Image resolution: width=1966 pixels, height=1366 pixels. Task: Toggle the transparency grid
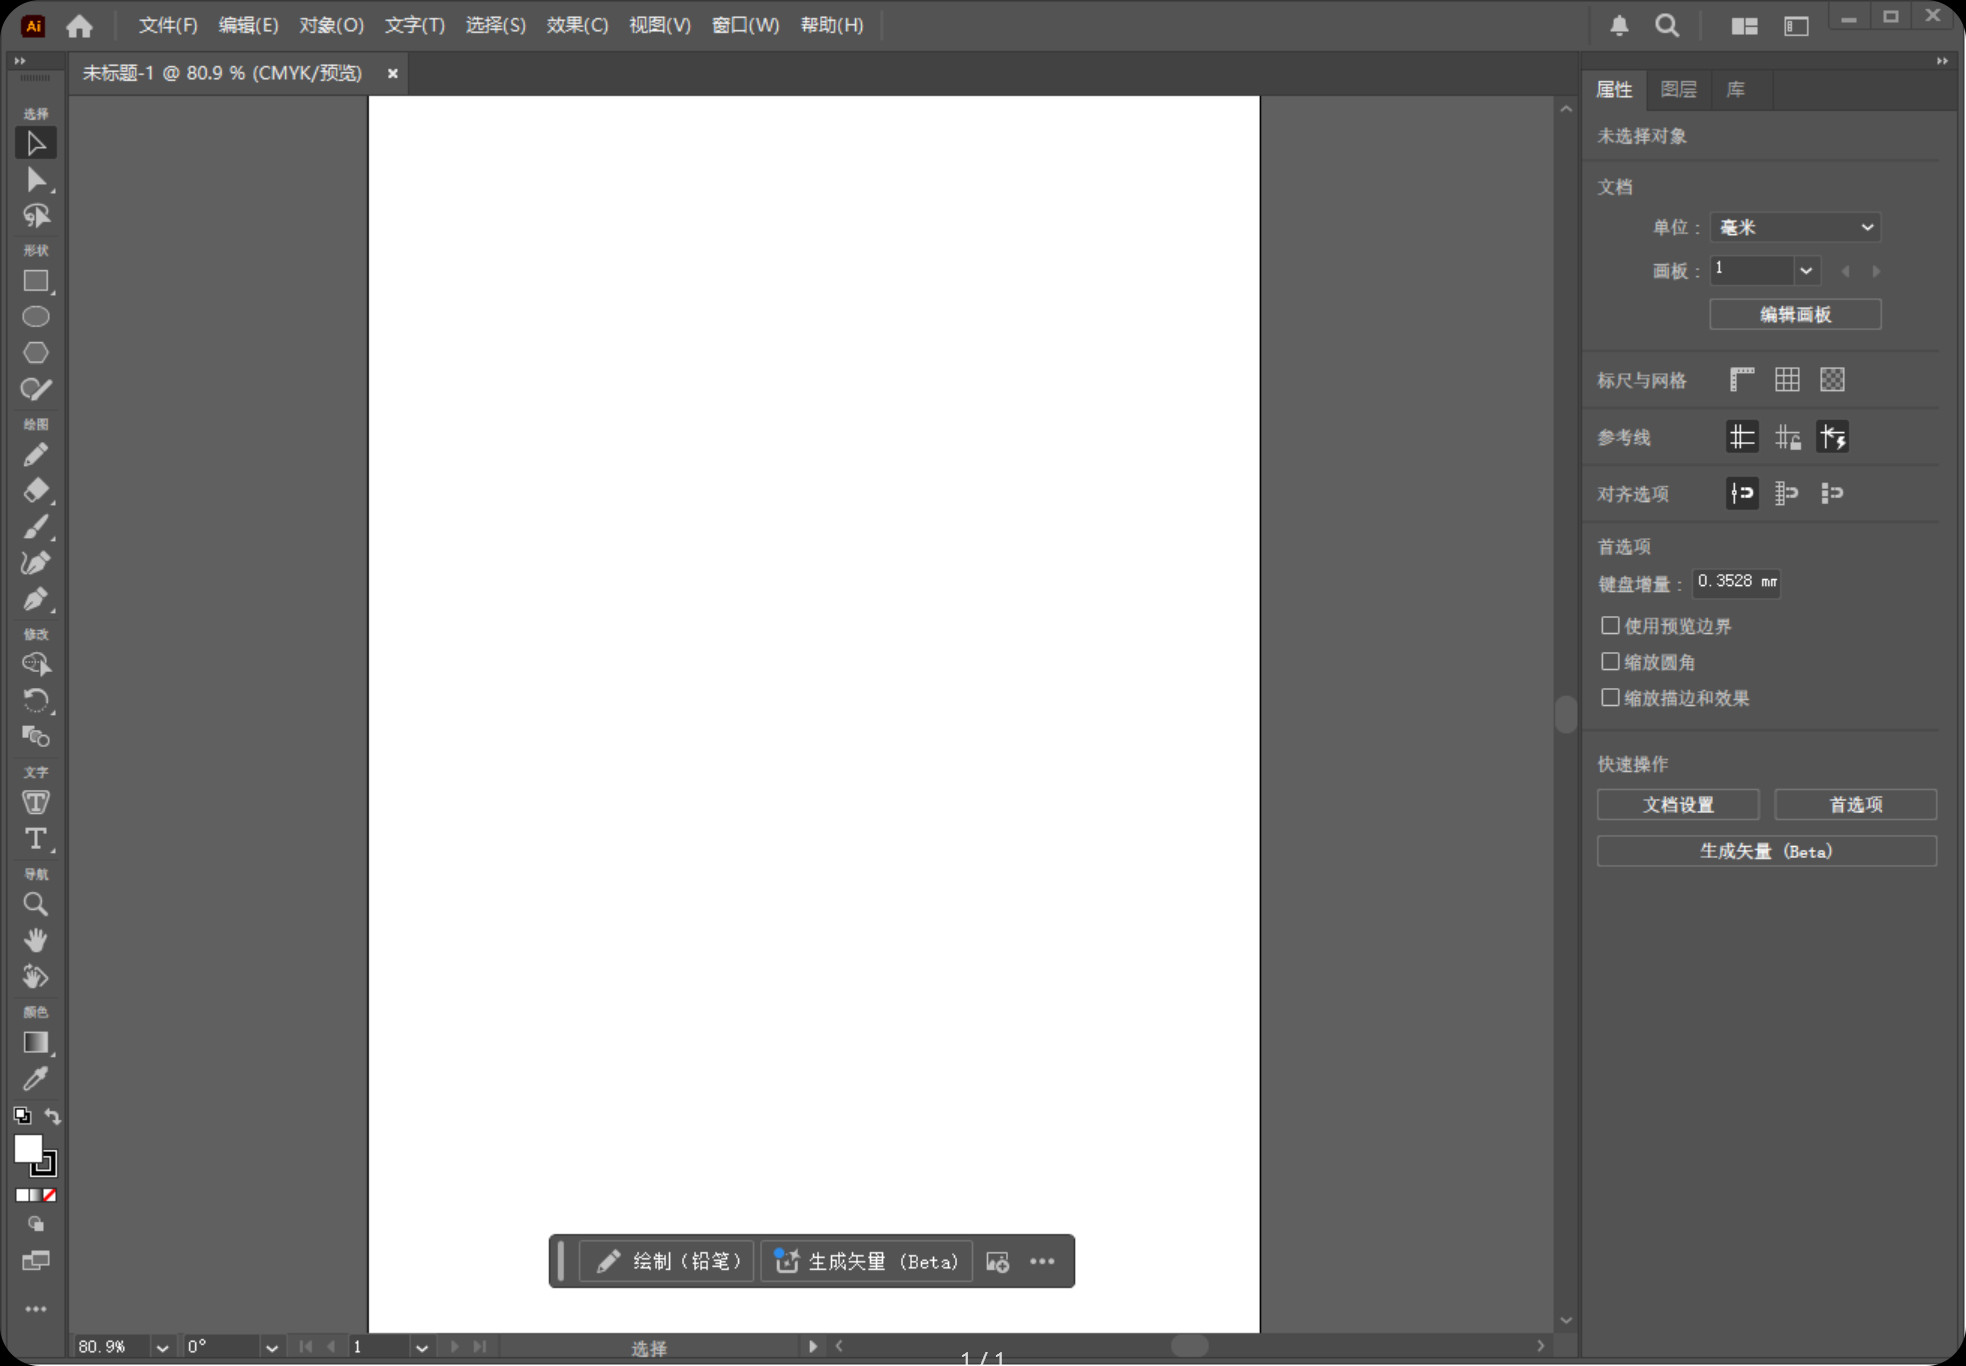coord(1832,380)
